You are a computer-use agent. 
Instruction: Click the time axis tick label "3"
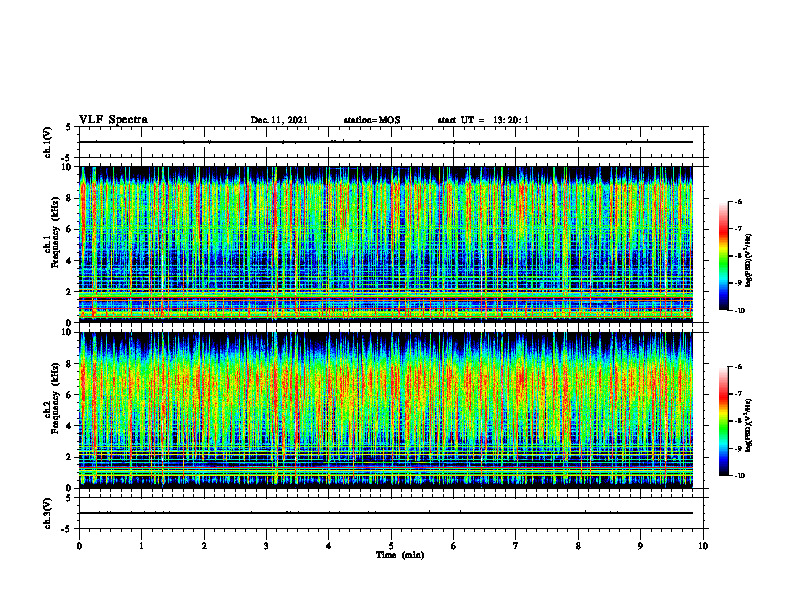coord(266,546)
